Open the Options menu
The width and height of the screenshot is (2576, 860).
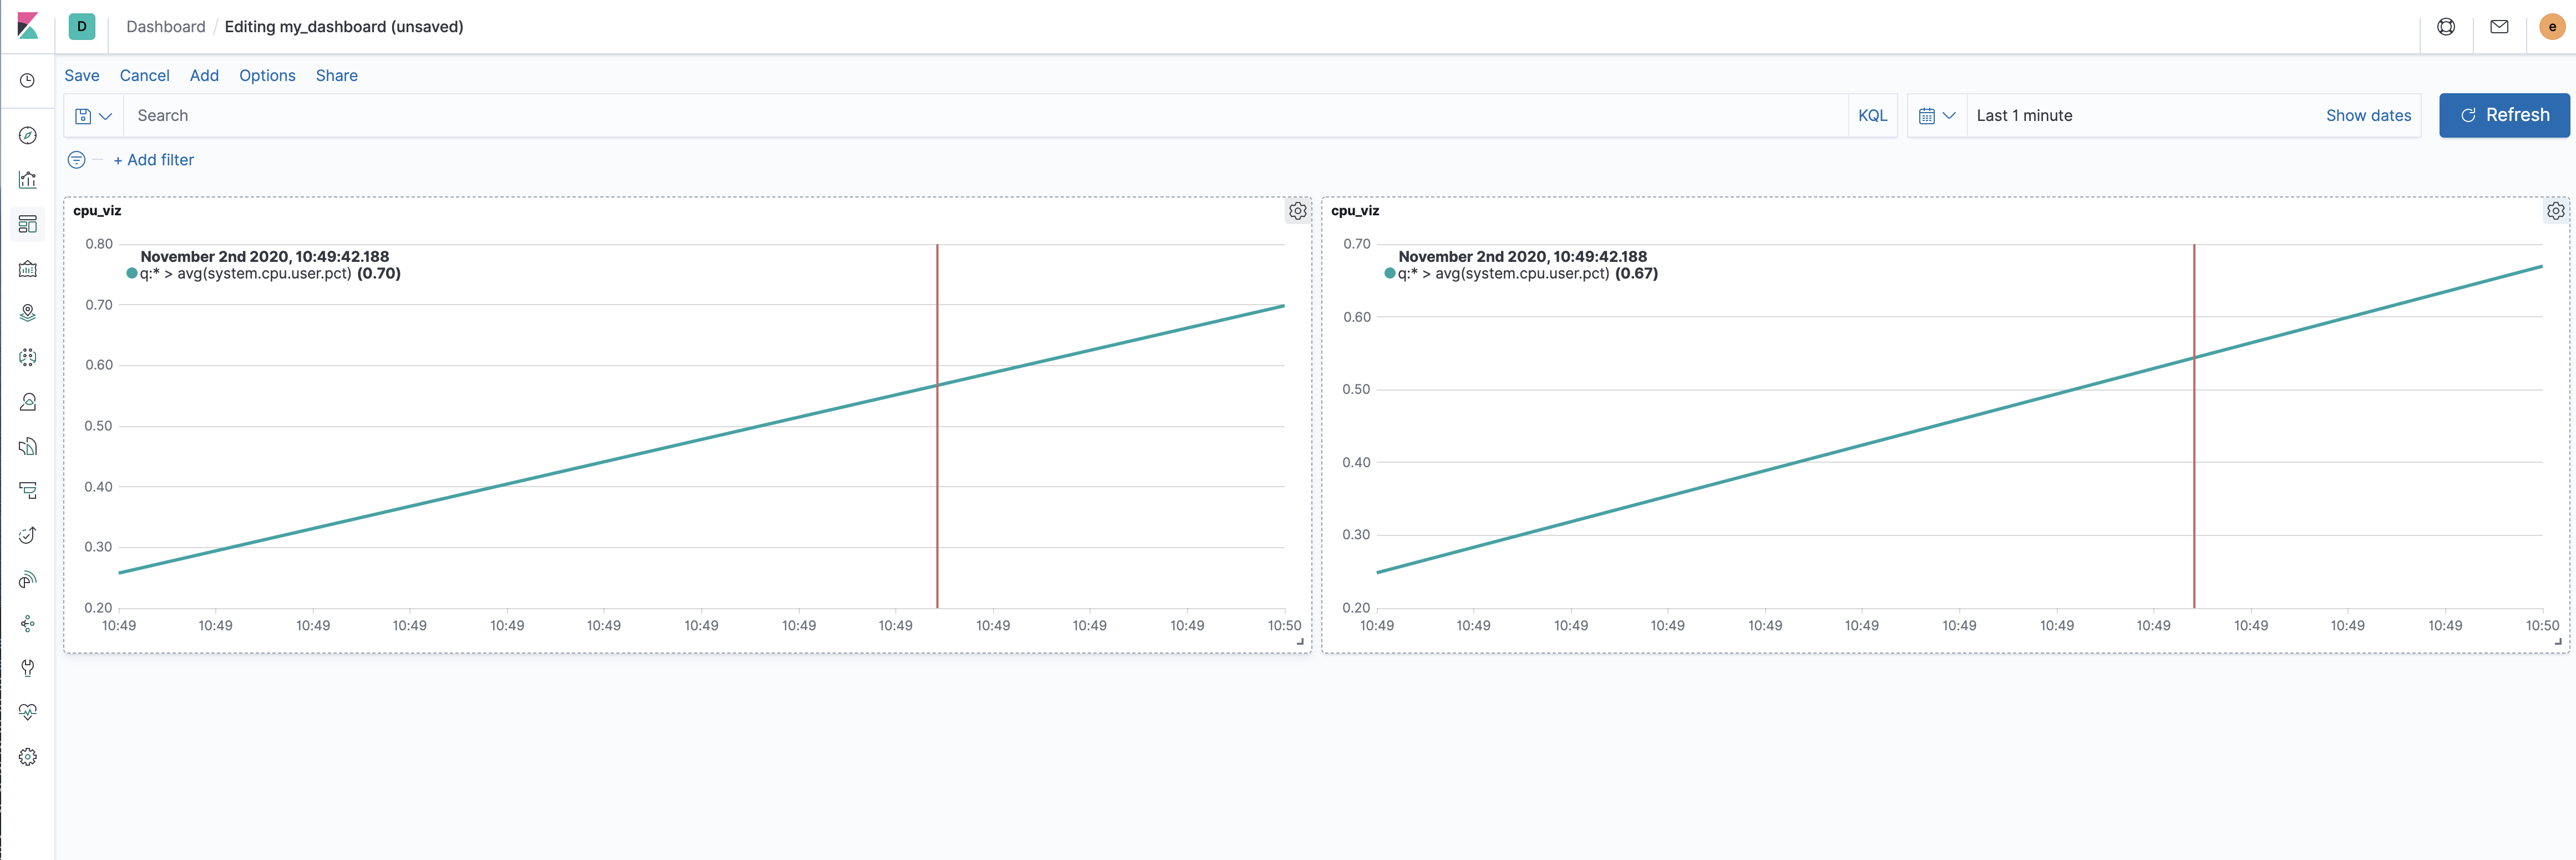pos(266,75)
